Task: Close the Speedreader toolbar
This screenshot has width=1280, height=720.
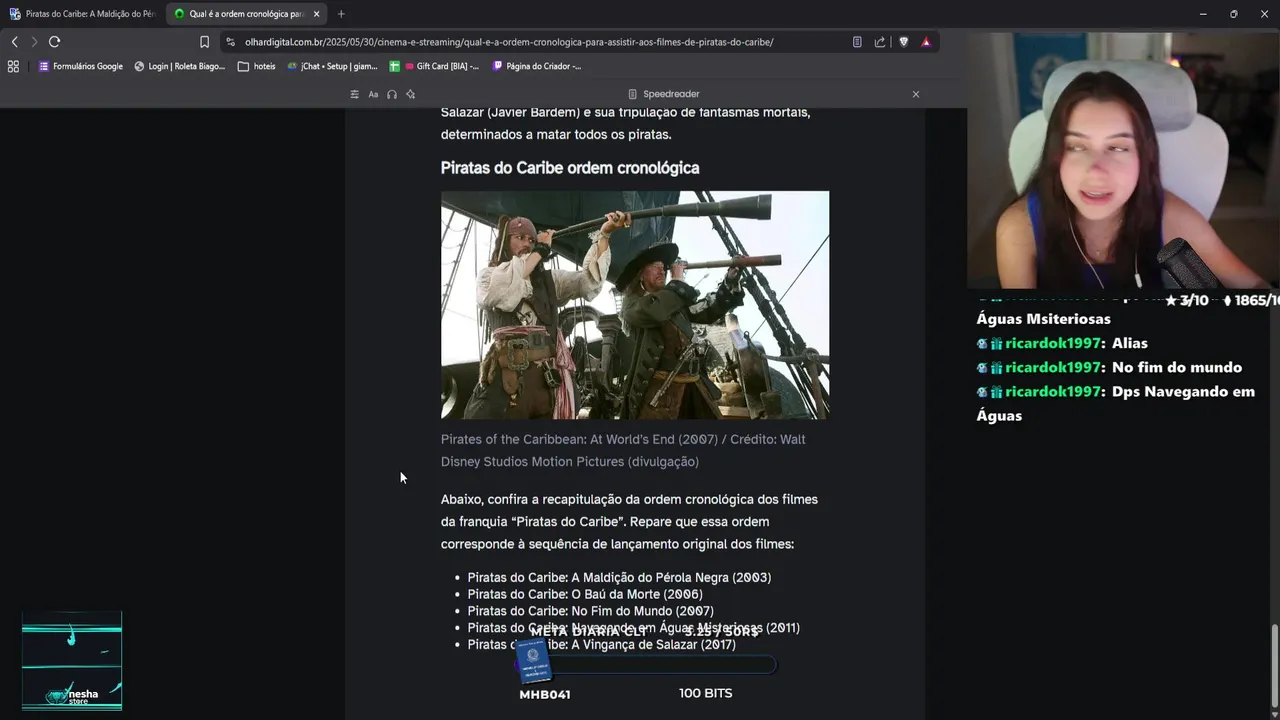Action: pyautogui.click(x=915, y=94)
